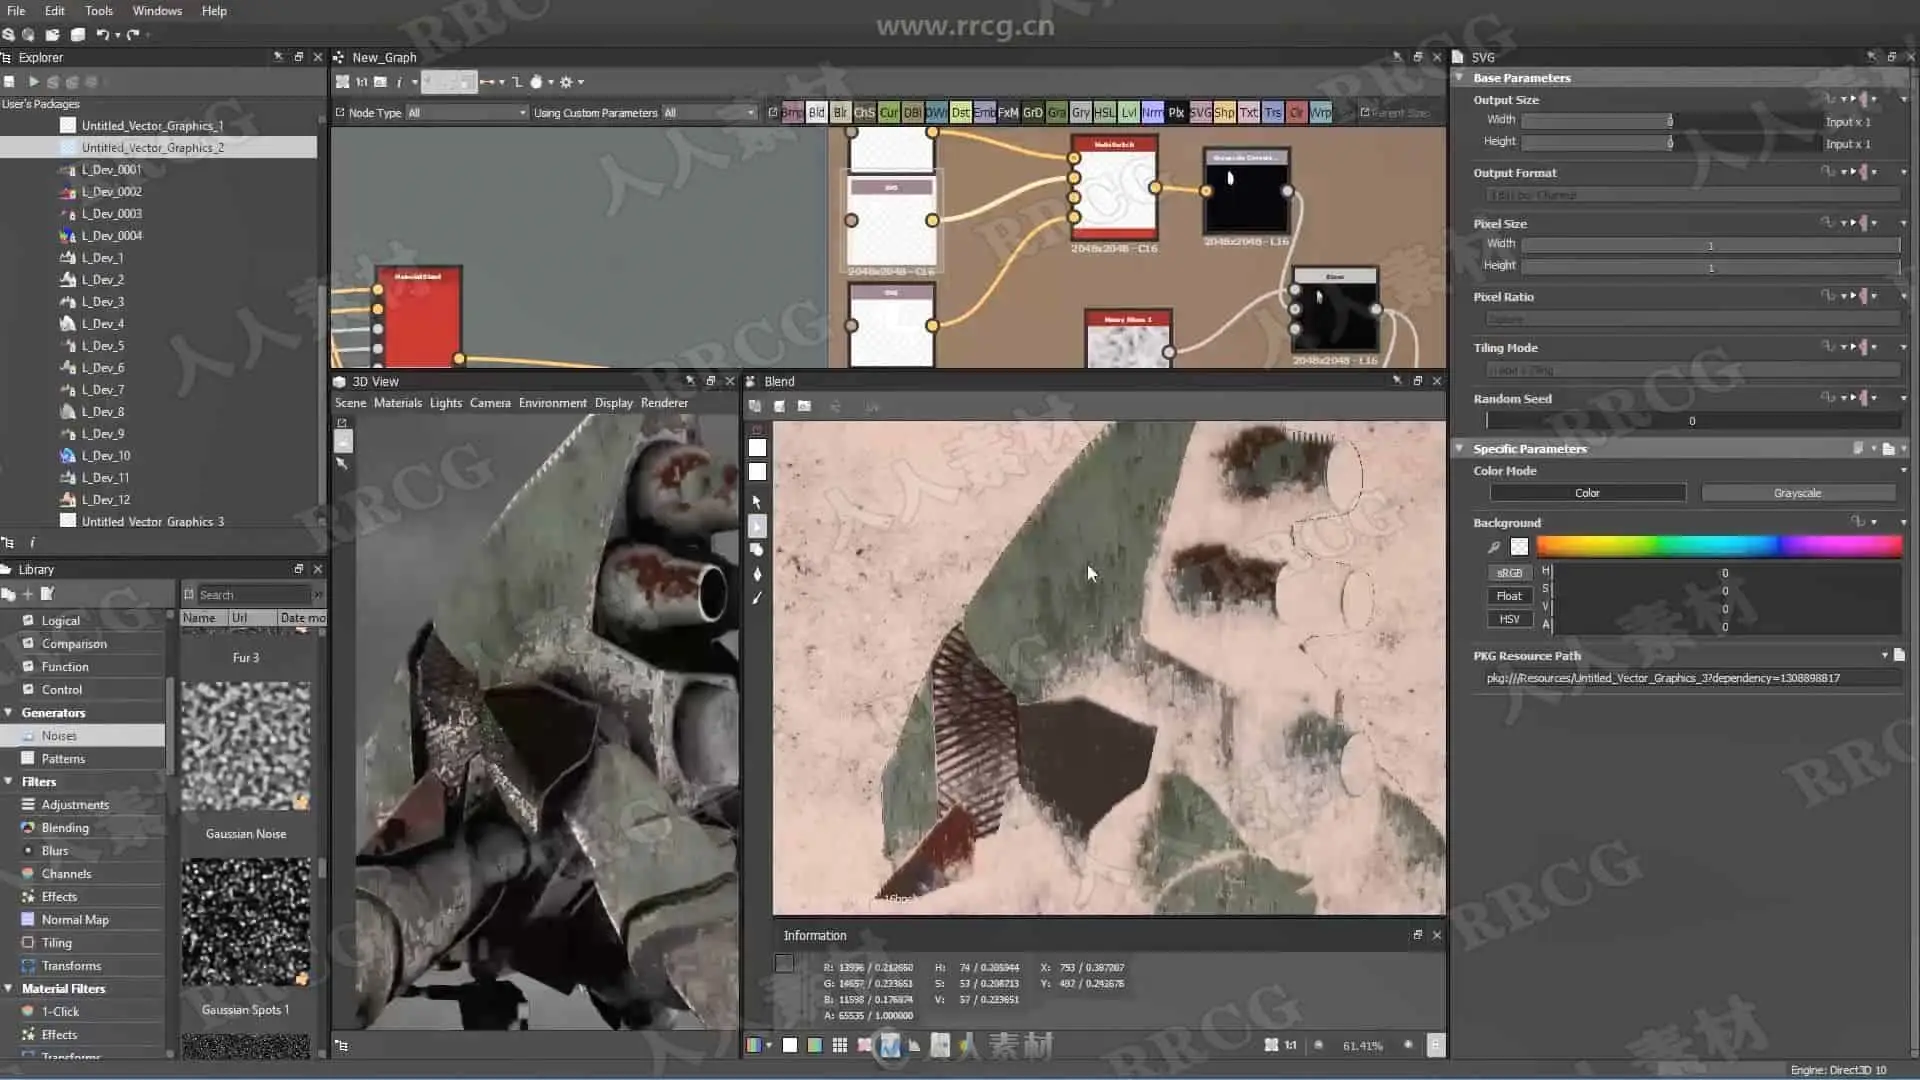
Task: Click the background hue rainbow slider
Action: tap(1718, 546)
